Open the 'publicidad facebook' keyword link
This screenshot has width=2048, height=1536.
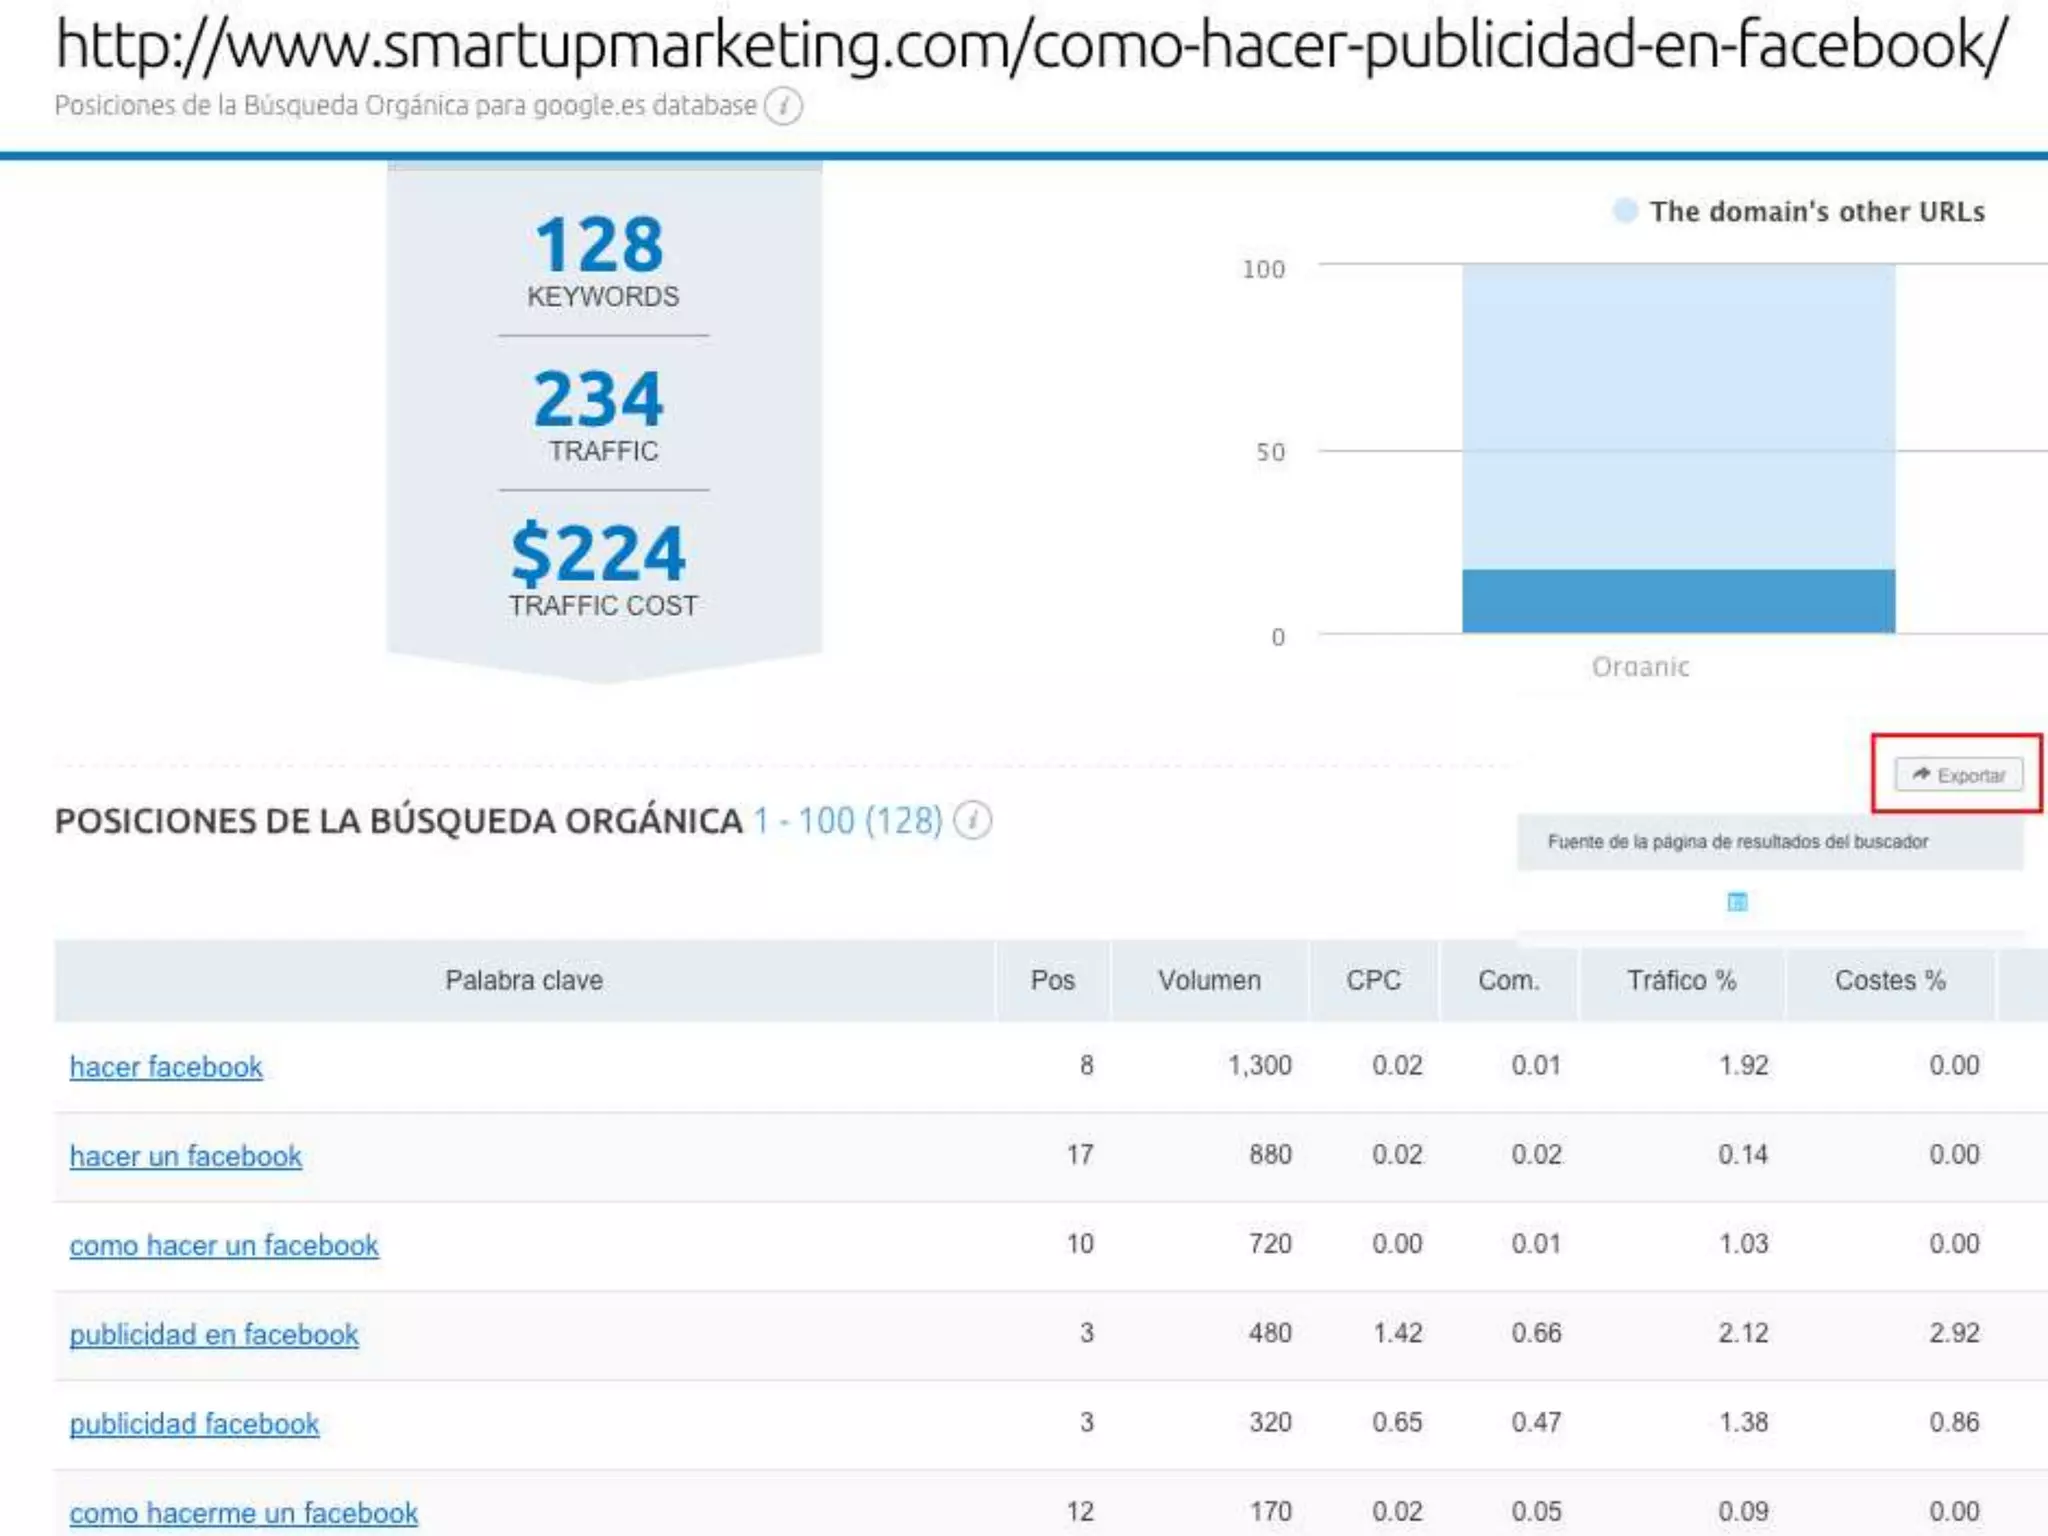(194, 1423)
